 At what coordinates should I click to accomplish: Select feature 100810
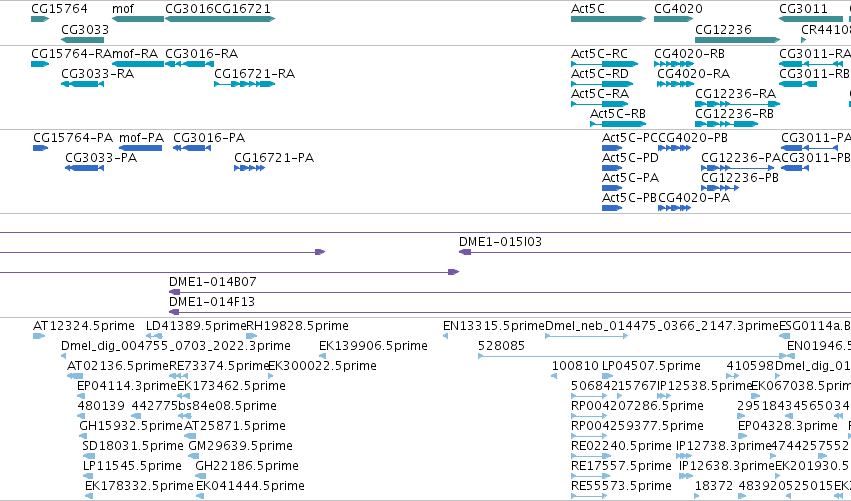point(575,366)
